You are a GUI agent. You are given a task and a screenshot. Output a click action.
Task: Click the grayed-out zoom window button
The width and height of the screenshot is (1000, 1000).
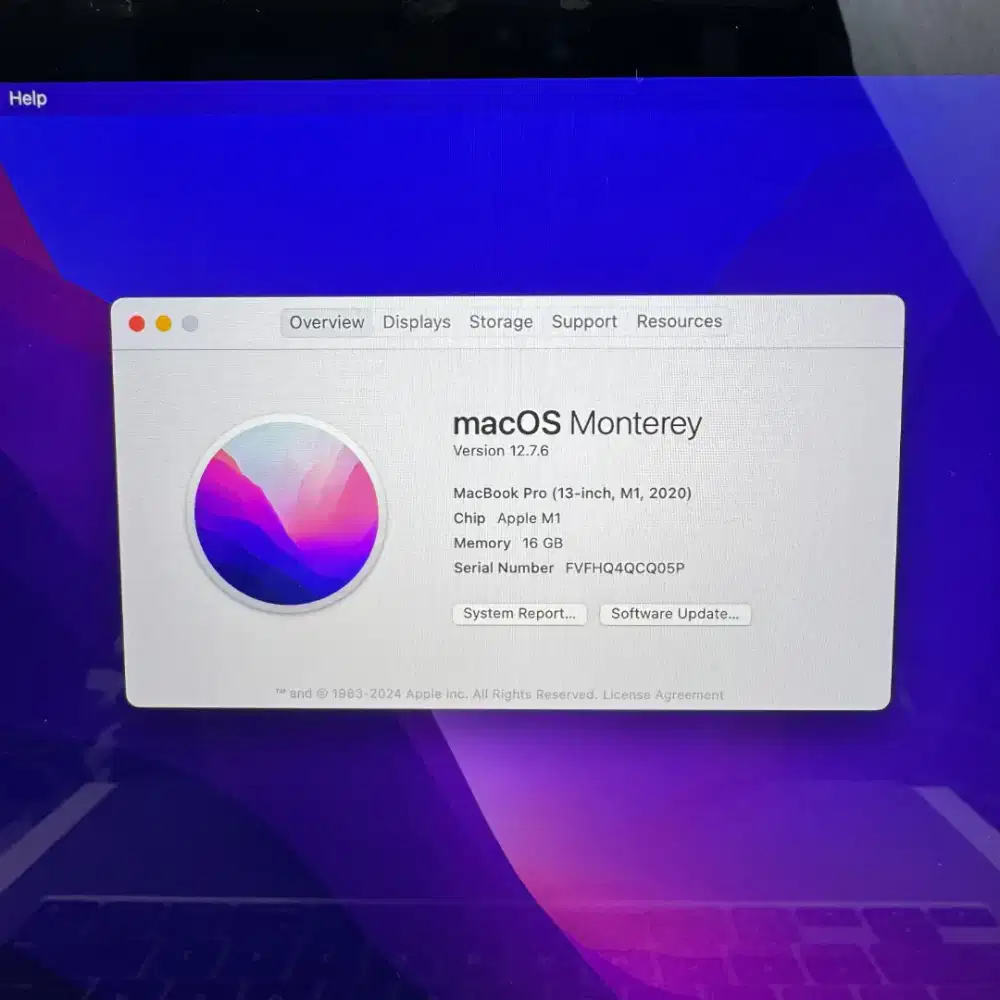tap(190, 323)
